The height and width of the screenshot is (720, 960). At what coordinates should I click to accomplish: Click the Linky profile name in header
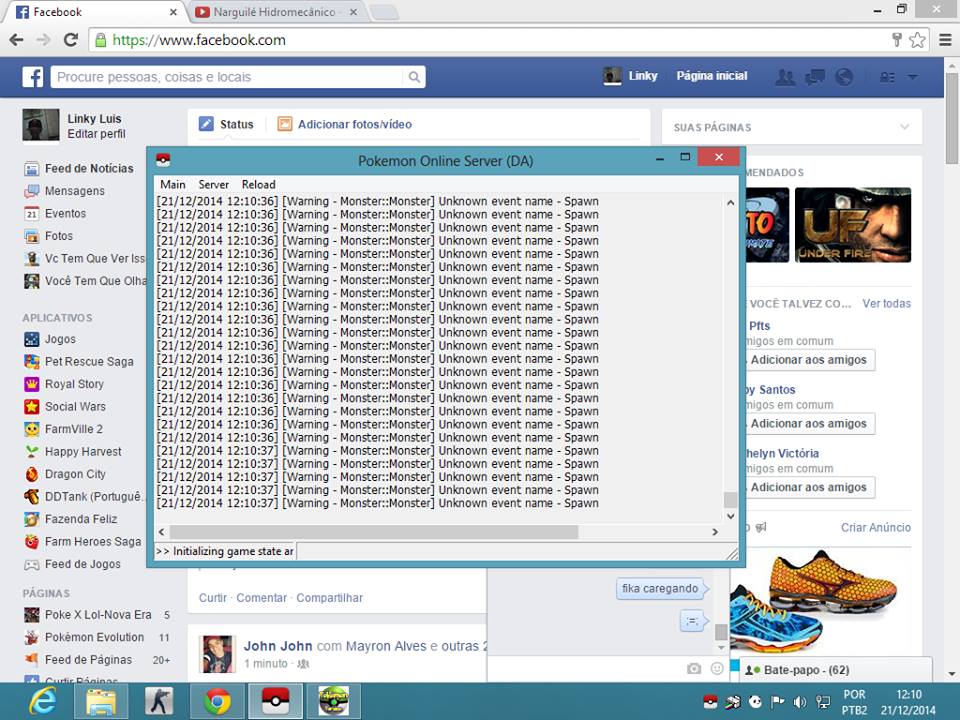[642, 76]
